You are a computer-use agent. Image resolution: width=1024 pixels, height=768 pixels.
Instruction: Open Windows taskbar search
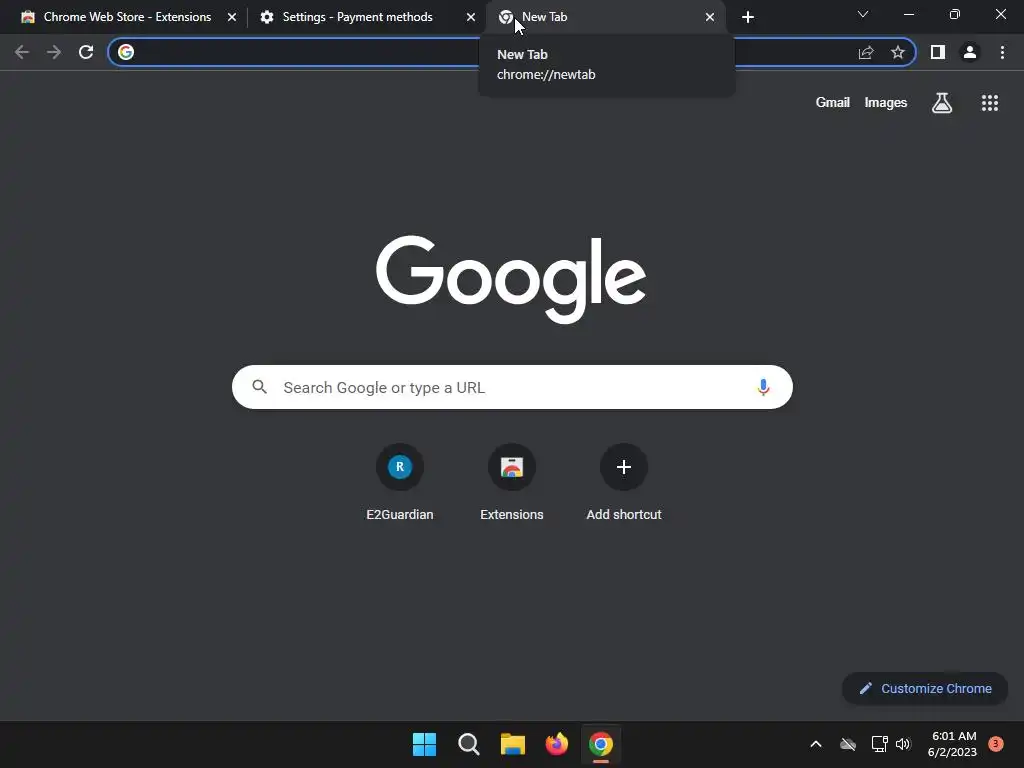click(x=469, y=744)
